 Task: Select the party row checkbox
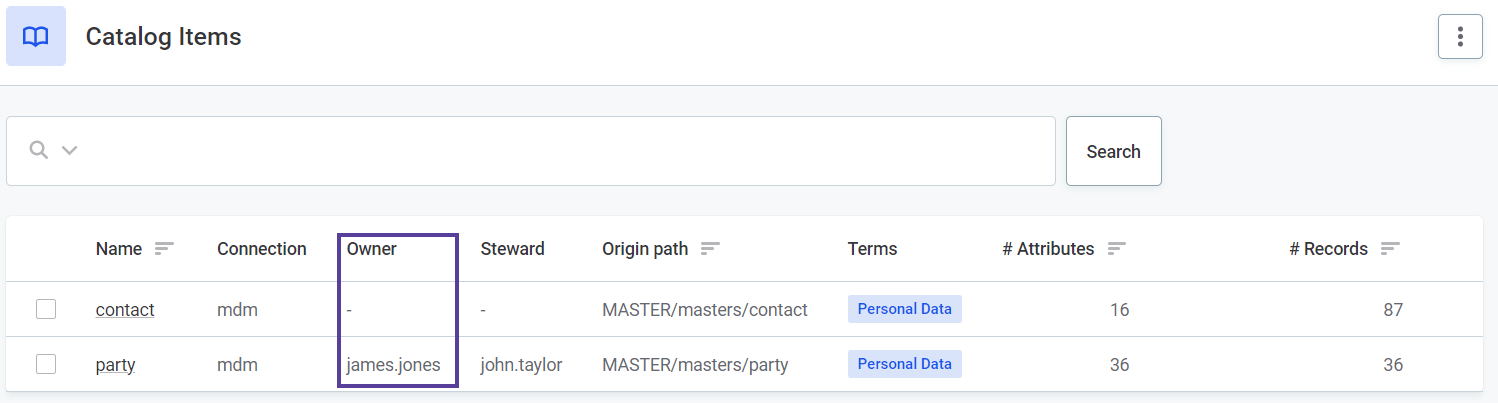[46, 364]
